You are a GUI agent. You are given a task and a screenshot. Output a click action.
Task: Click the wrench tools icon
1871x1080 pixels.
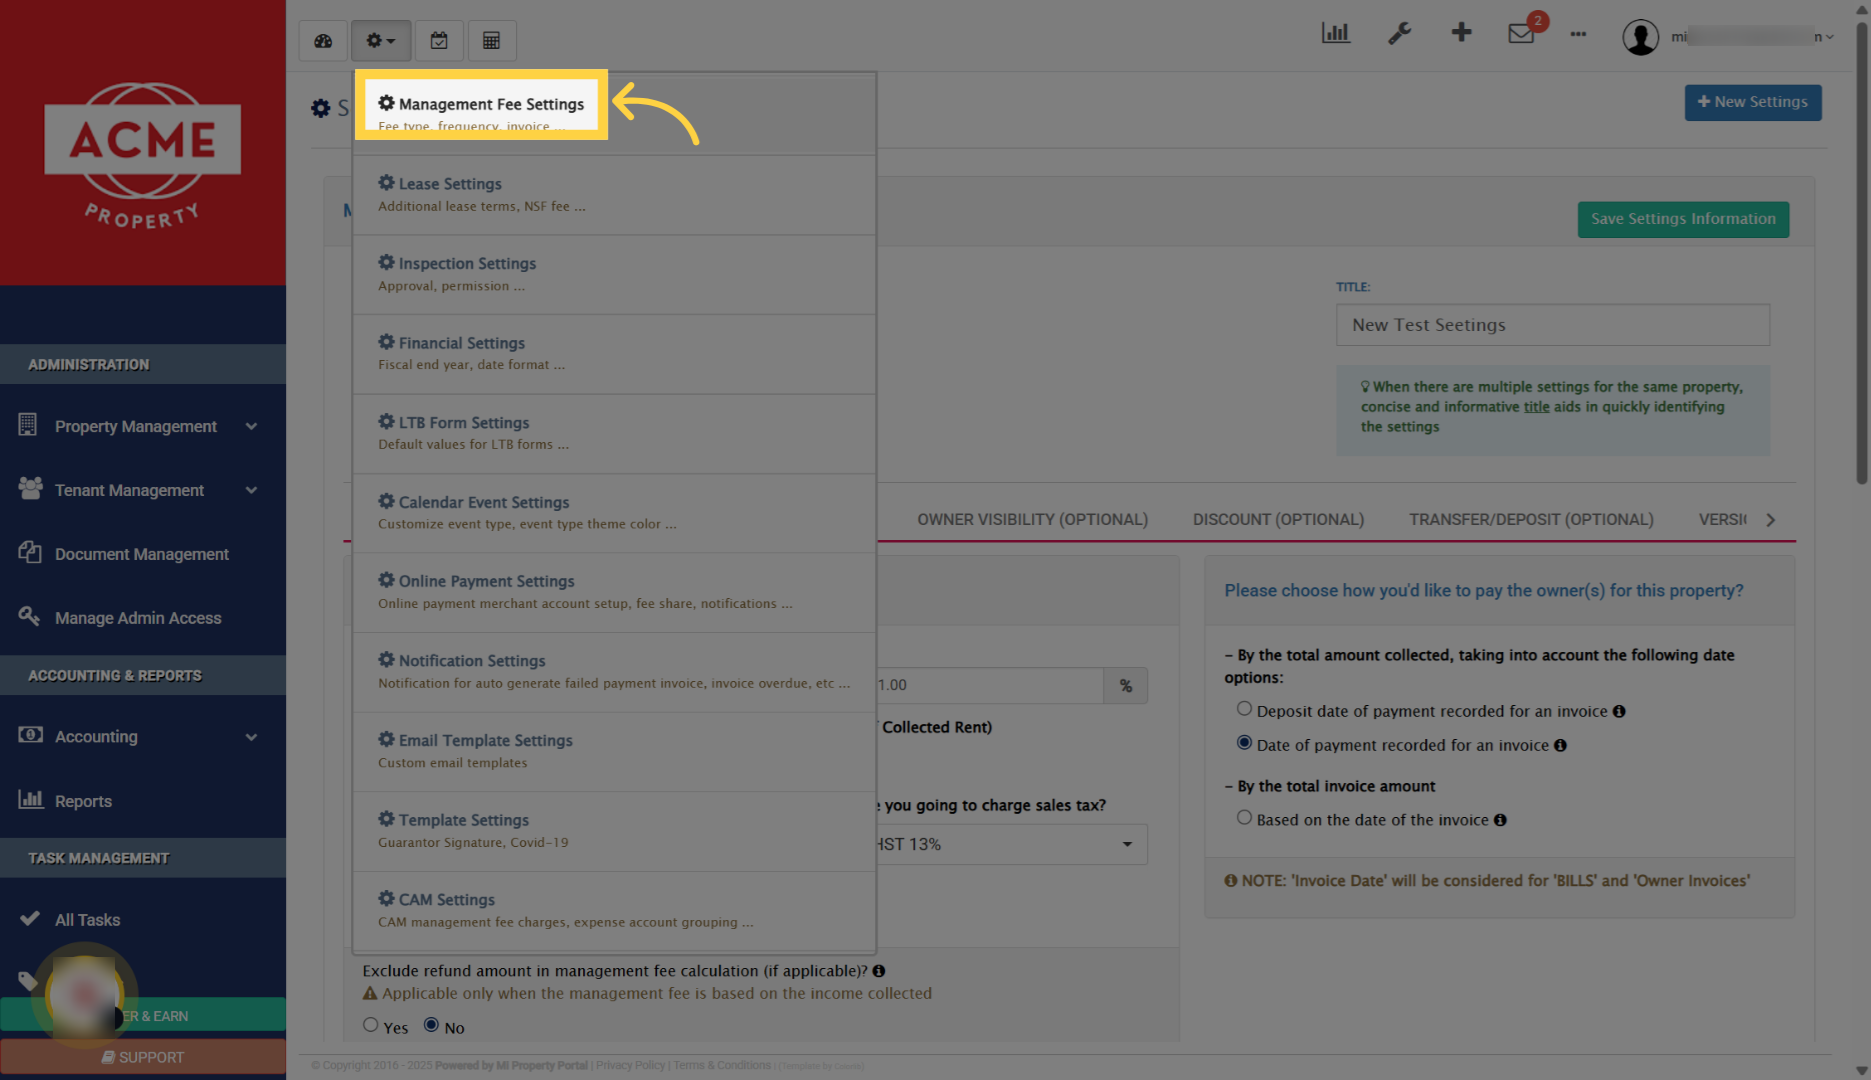point(1399,32)
